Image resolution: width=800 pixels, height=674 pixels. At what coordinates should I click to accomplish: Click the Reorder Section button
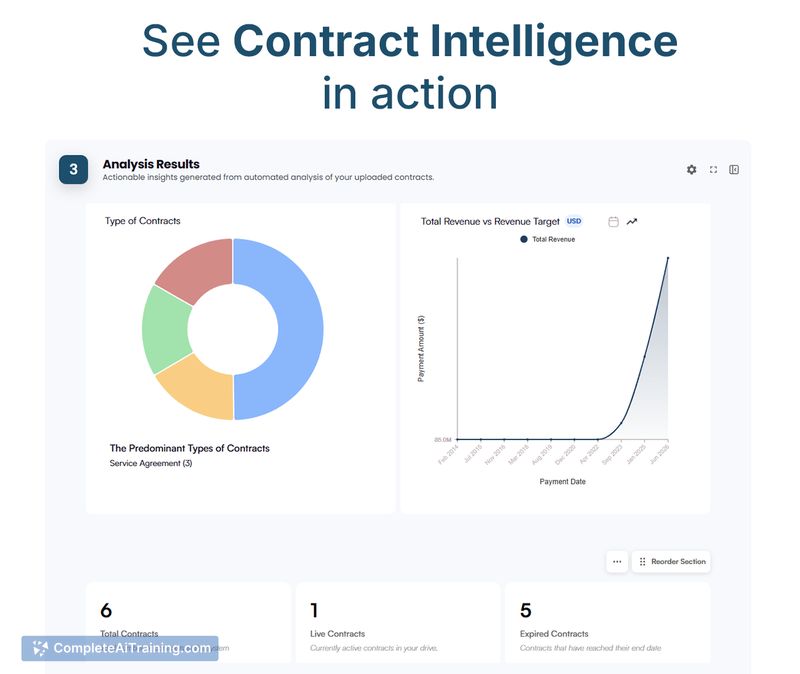coord(671,562)
